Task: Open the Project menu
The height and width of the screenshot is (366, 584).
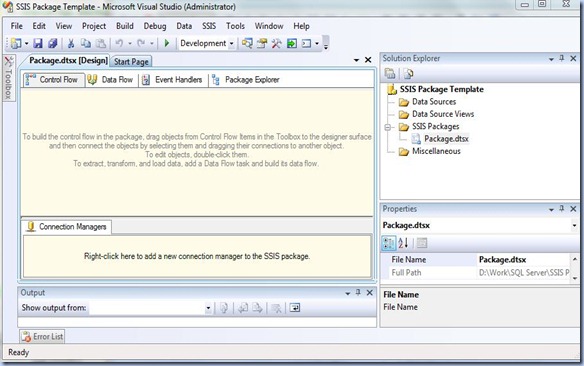Action: pos(94,26)
